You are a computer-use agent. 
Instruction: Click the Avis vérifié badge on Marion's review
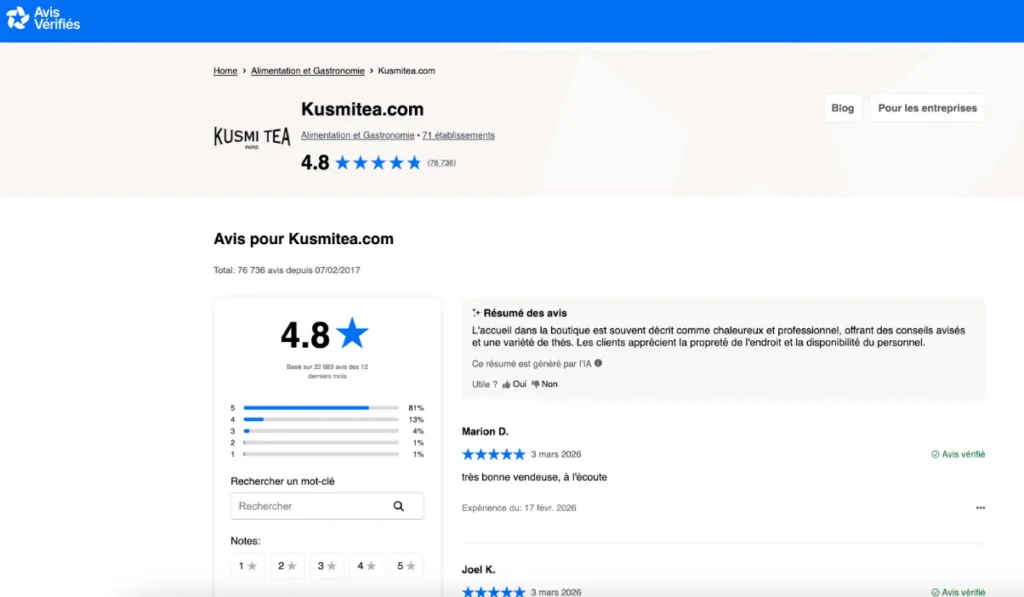[x=958, y=454]
